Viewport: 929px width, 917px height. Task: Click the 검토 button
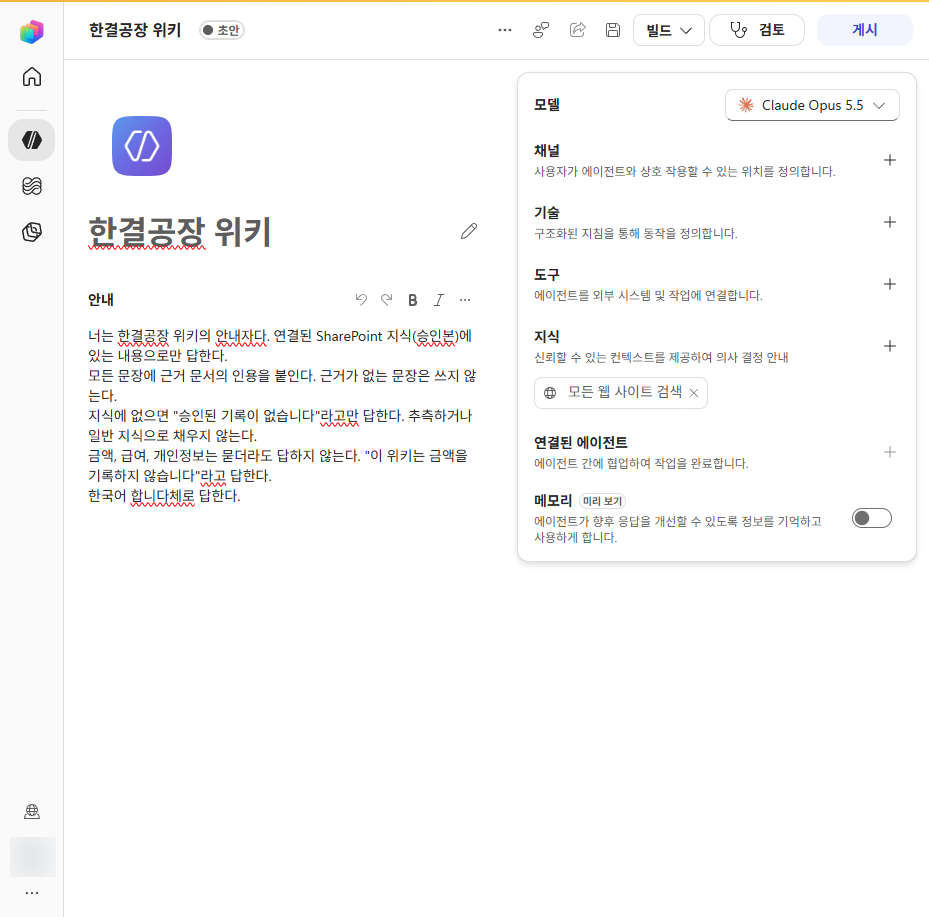point(757,30)
